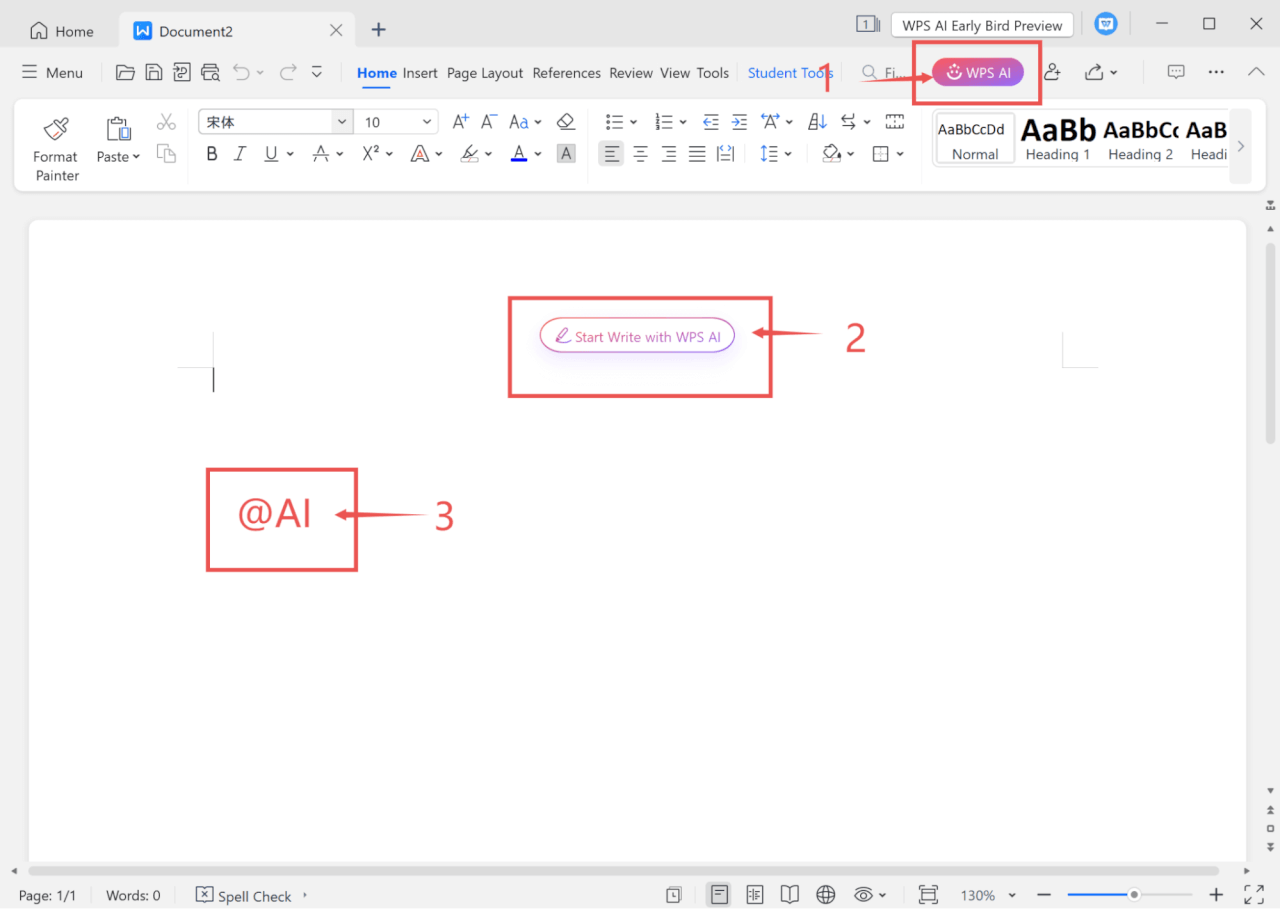This screenshot has width=1280, height=909.
Task: Justify the paragraph text
Action: 697,154
